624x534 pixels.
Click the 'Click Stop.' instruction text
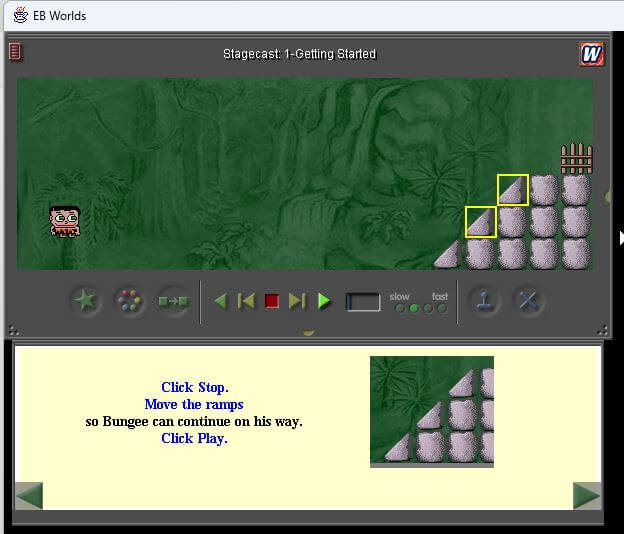pos(195,387)
